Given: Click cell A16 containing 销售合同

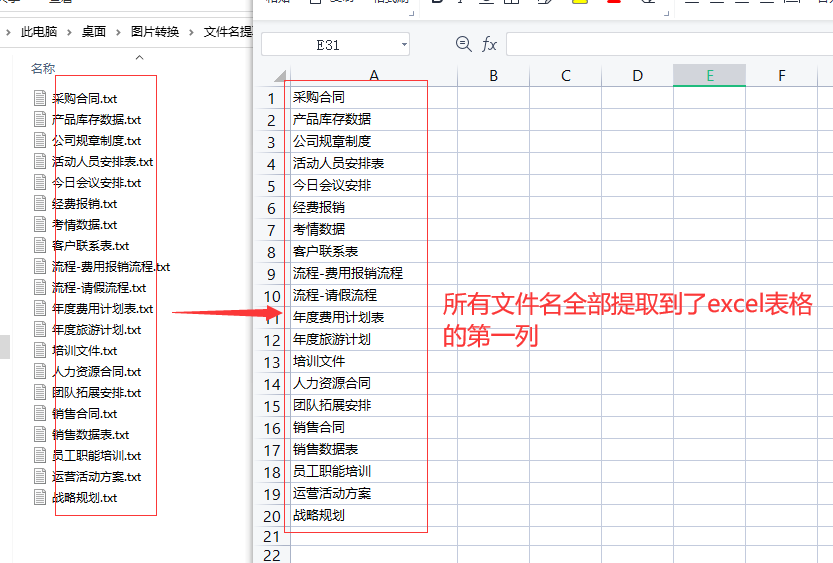Looking at the screenshot, I should point(374,428).
